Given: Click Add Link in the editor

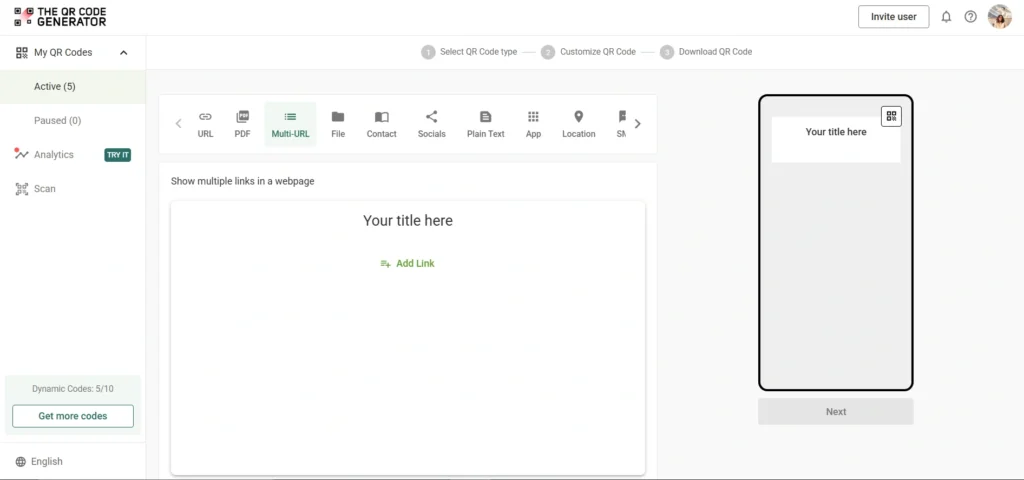Looking at the screenshot, I should (x=408, y=264).
